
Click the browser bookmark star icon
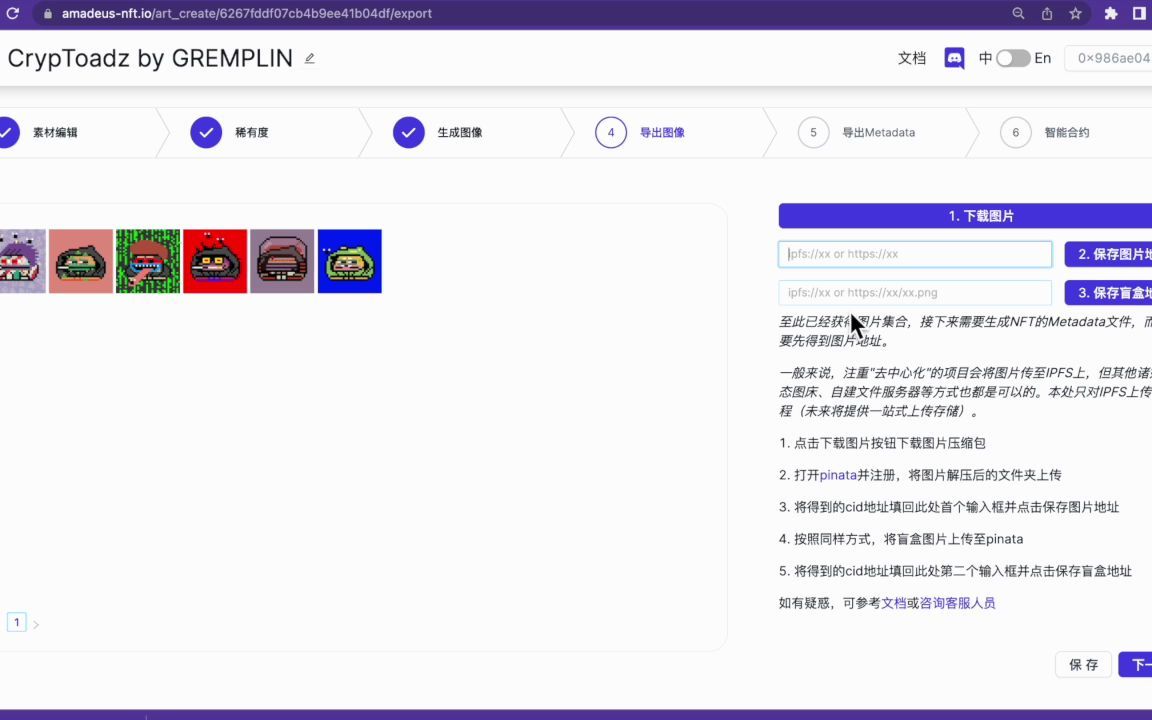[x=1075, y=13]
